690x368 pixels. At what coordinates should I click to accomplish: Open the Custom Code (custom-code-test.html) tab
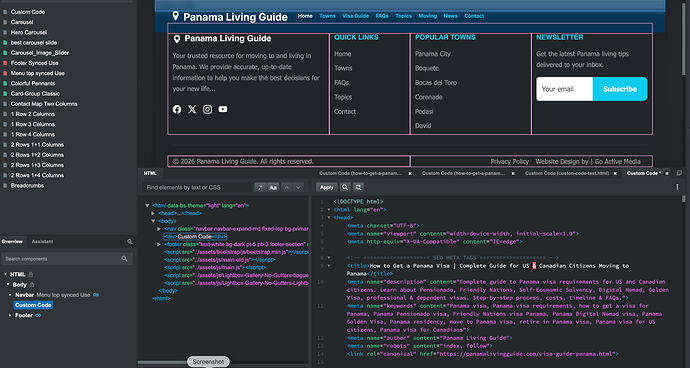567,173
